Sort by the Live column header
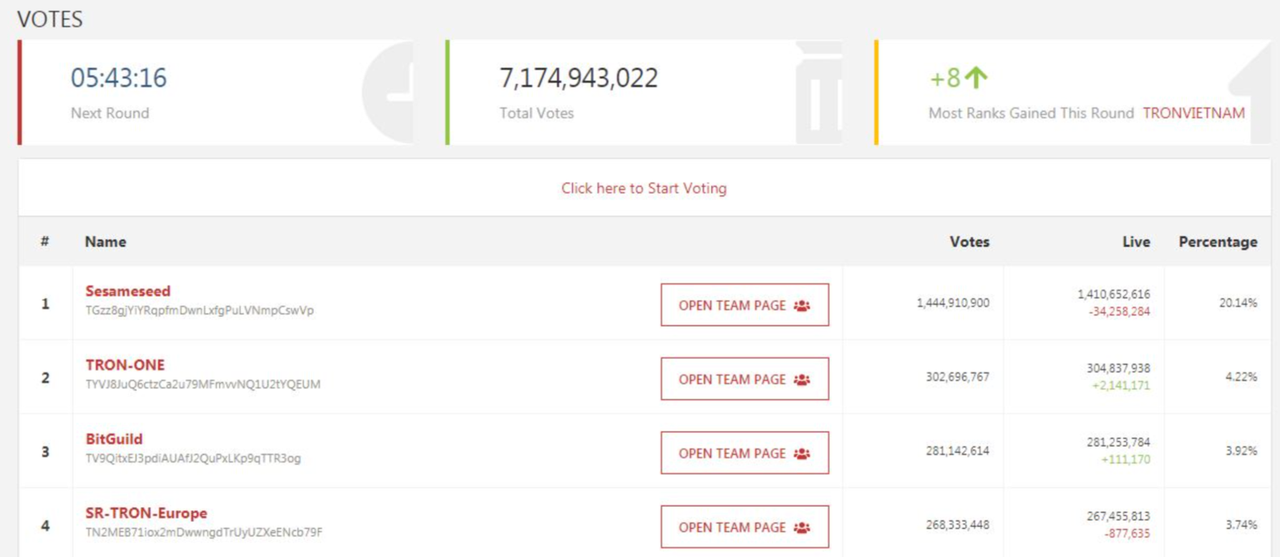 1136,242
